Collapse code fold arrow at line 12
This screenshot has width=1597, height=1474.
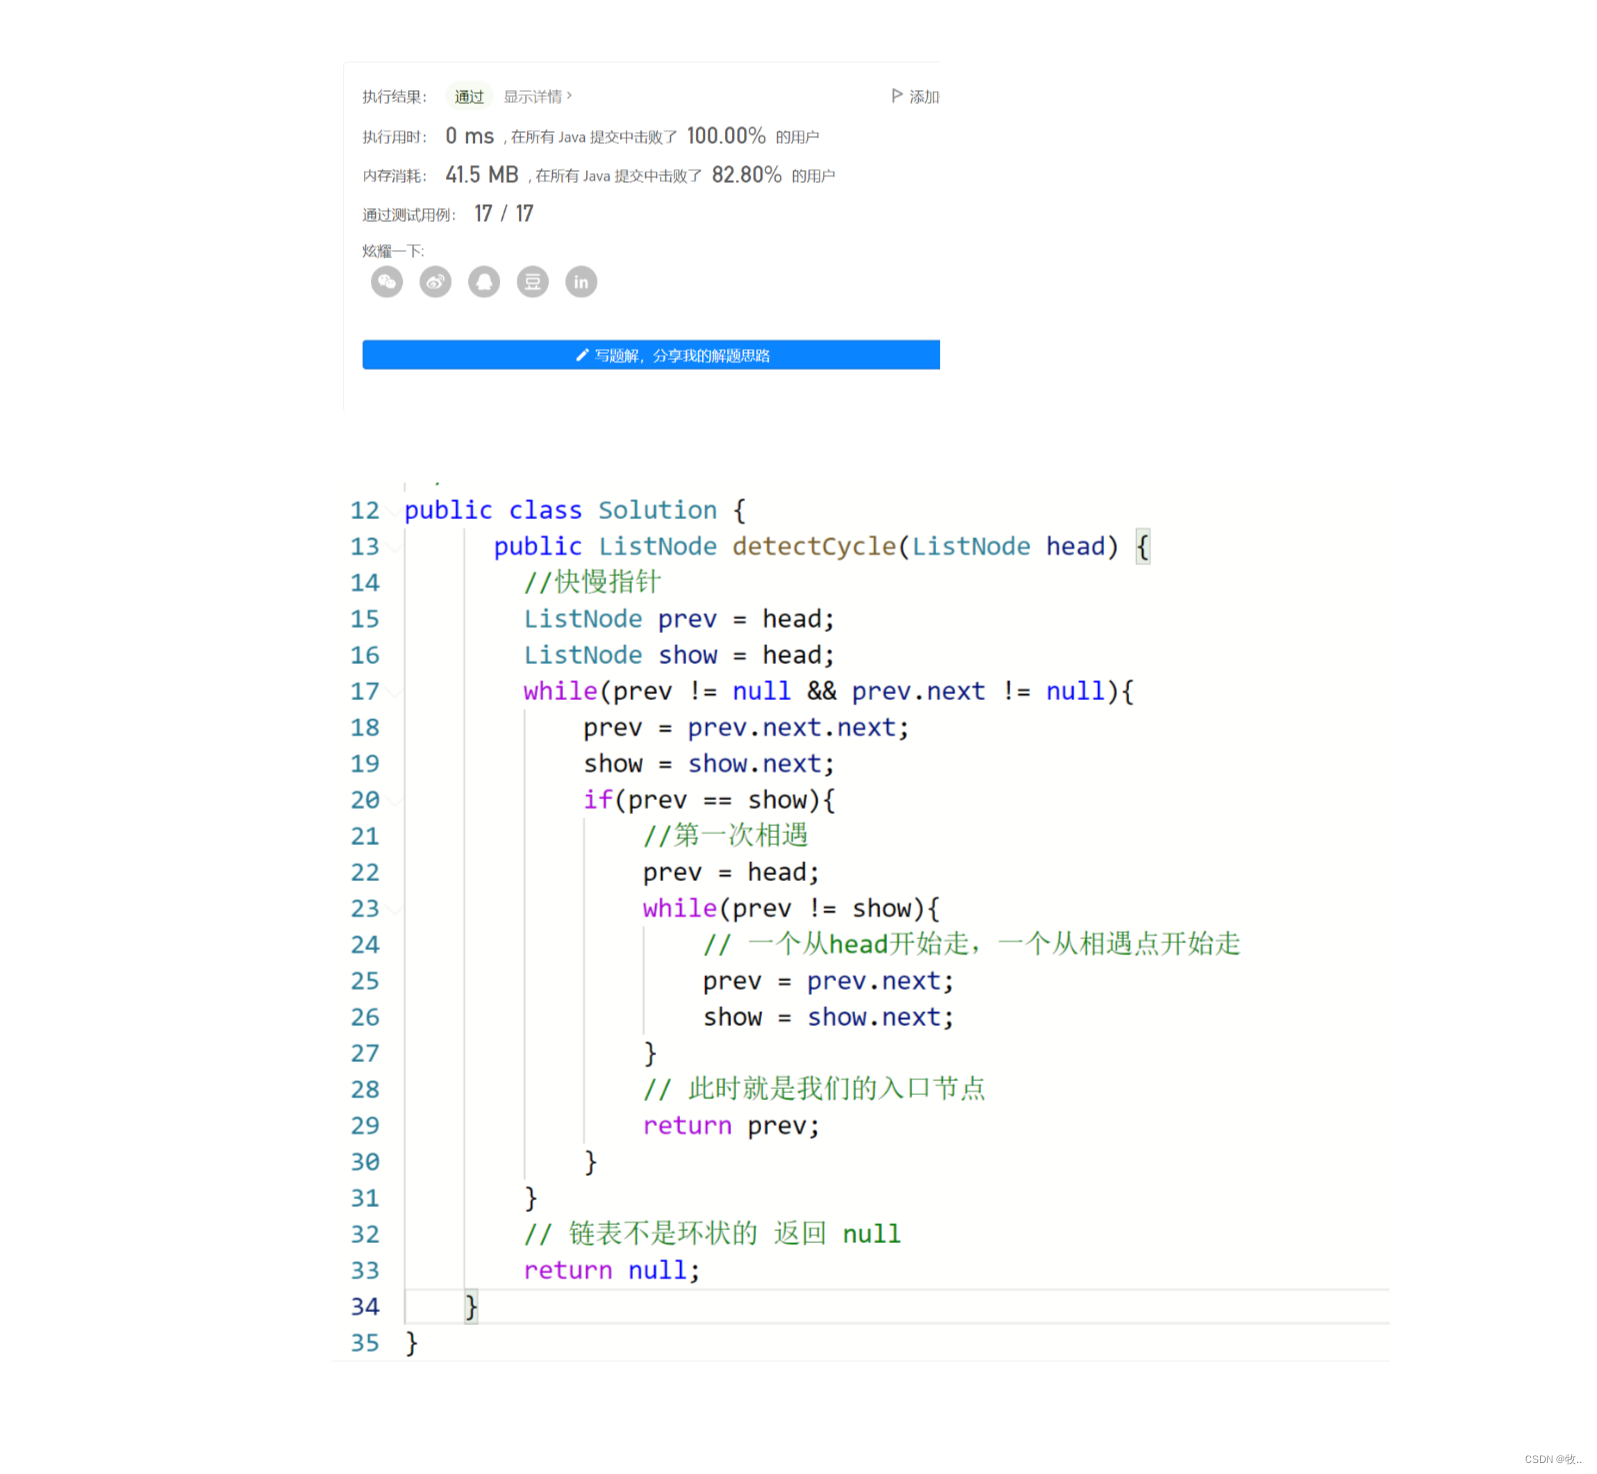click(x=393, y=511)
